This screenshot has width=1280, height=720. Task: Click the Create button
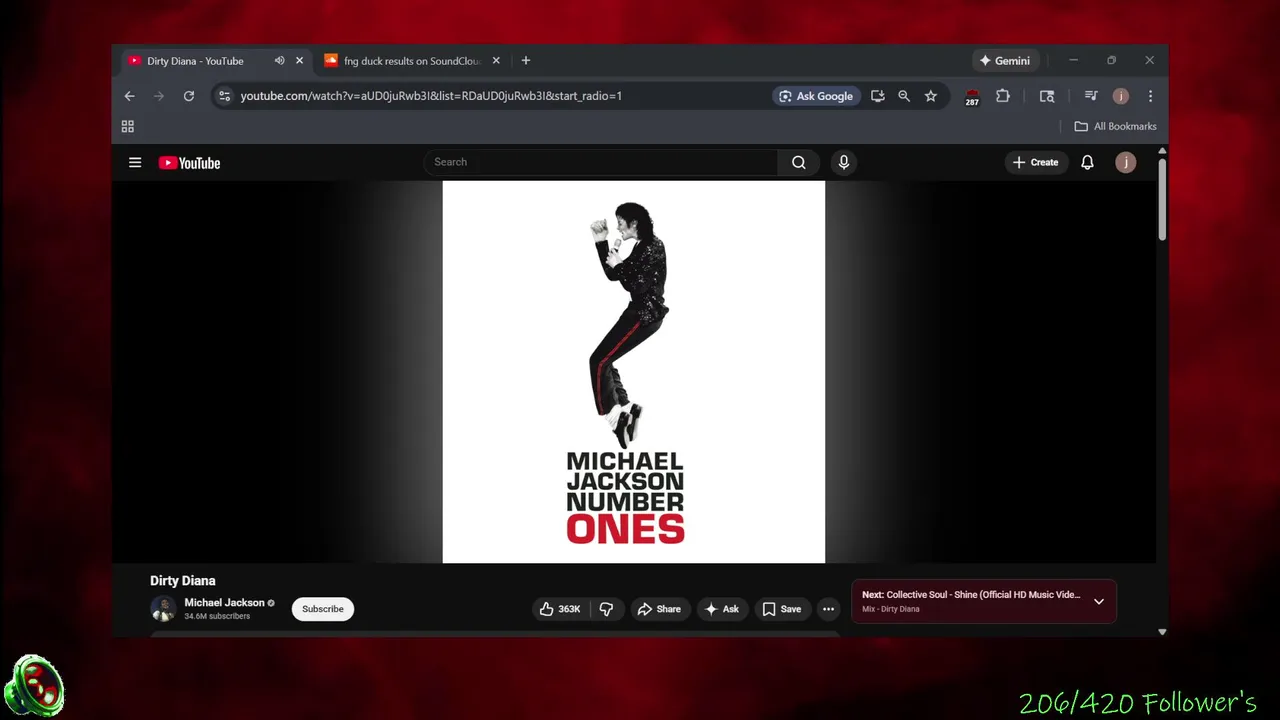[1035, 162]
